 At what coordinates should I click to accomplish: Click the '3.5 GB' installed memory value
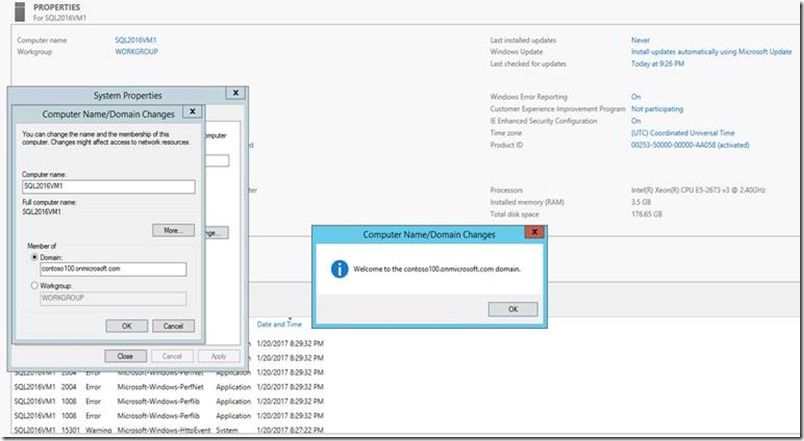[x=641, y=202]
